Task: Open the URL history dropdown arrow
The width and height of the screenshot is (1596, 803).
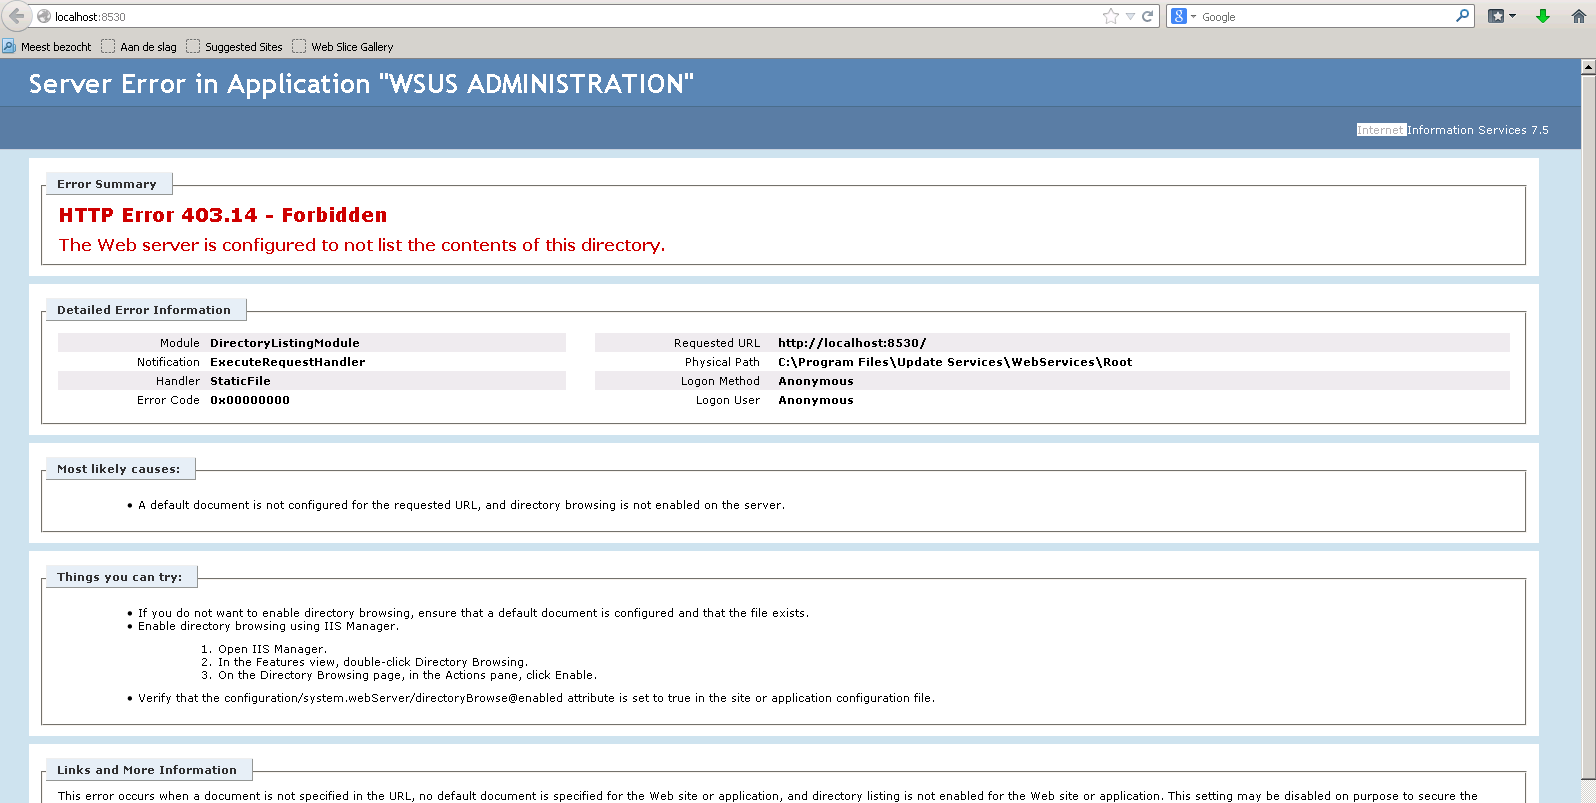Action: tap(1130, 17)
